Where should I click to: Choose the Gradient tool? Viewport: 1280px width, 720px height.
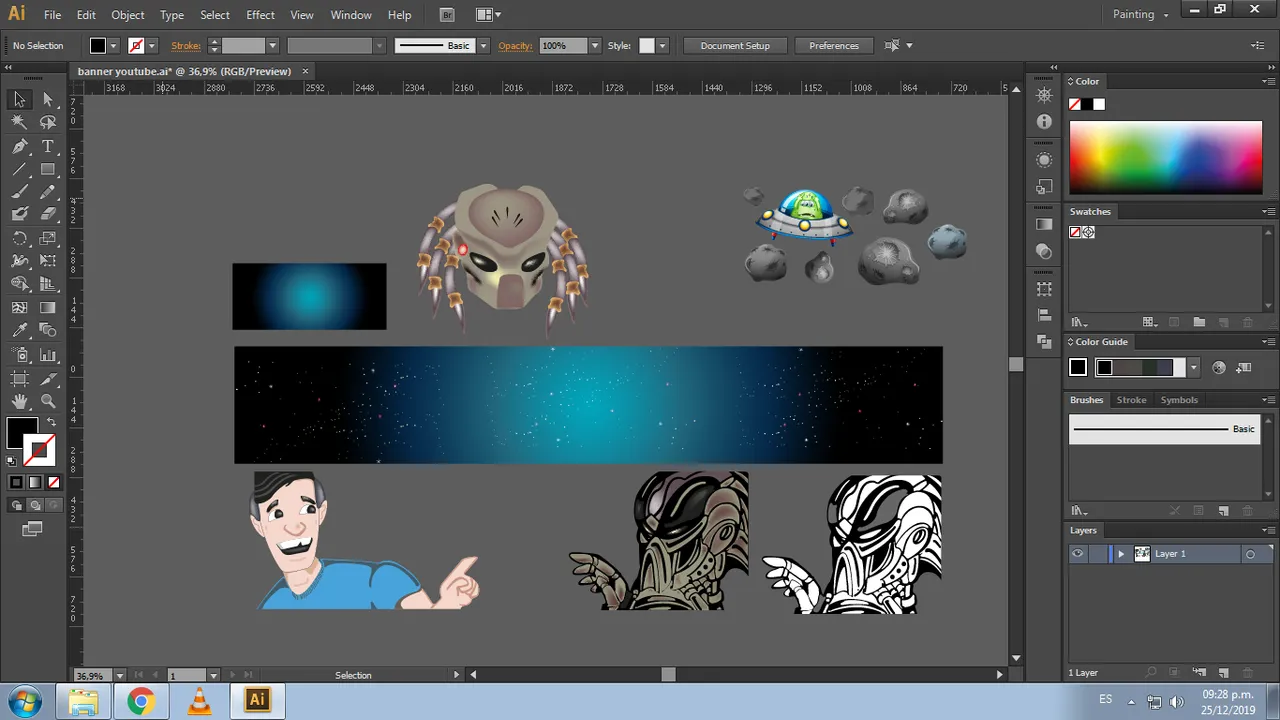[x=48, y=308]
